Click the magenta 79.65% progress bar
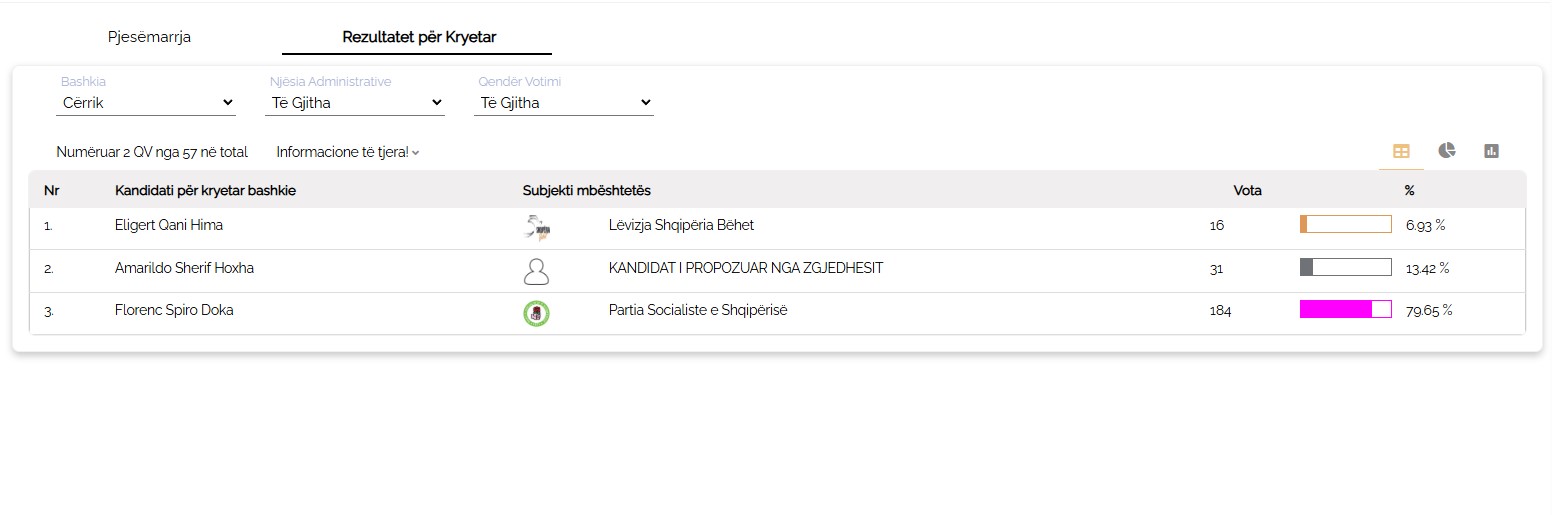 click(x=1345, y=310)
